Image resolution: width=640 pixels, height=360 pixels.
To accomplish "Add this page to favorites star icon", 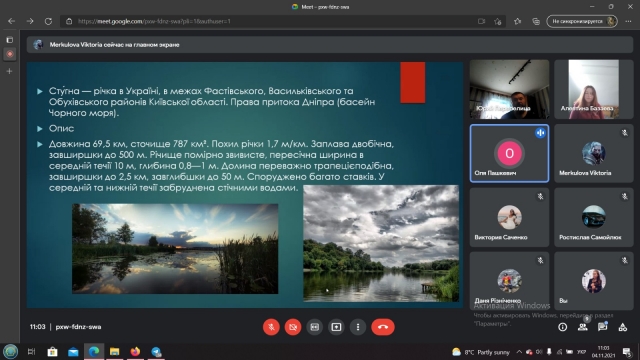I will (x=498, y=21).
